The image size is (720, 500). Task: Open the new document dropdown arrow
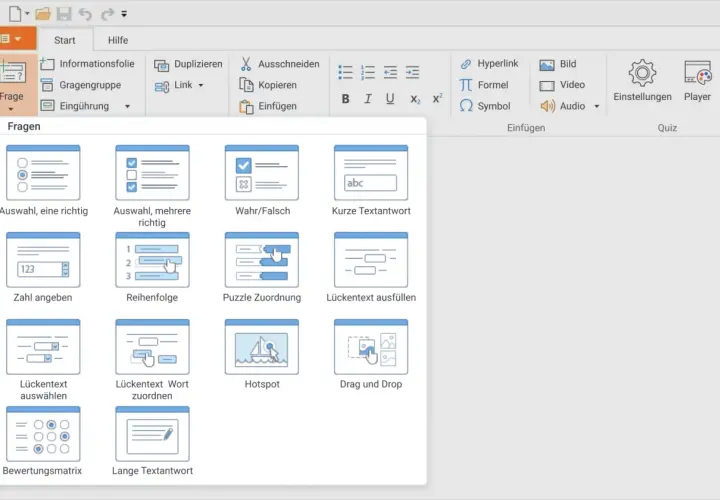27,14
